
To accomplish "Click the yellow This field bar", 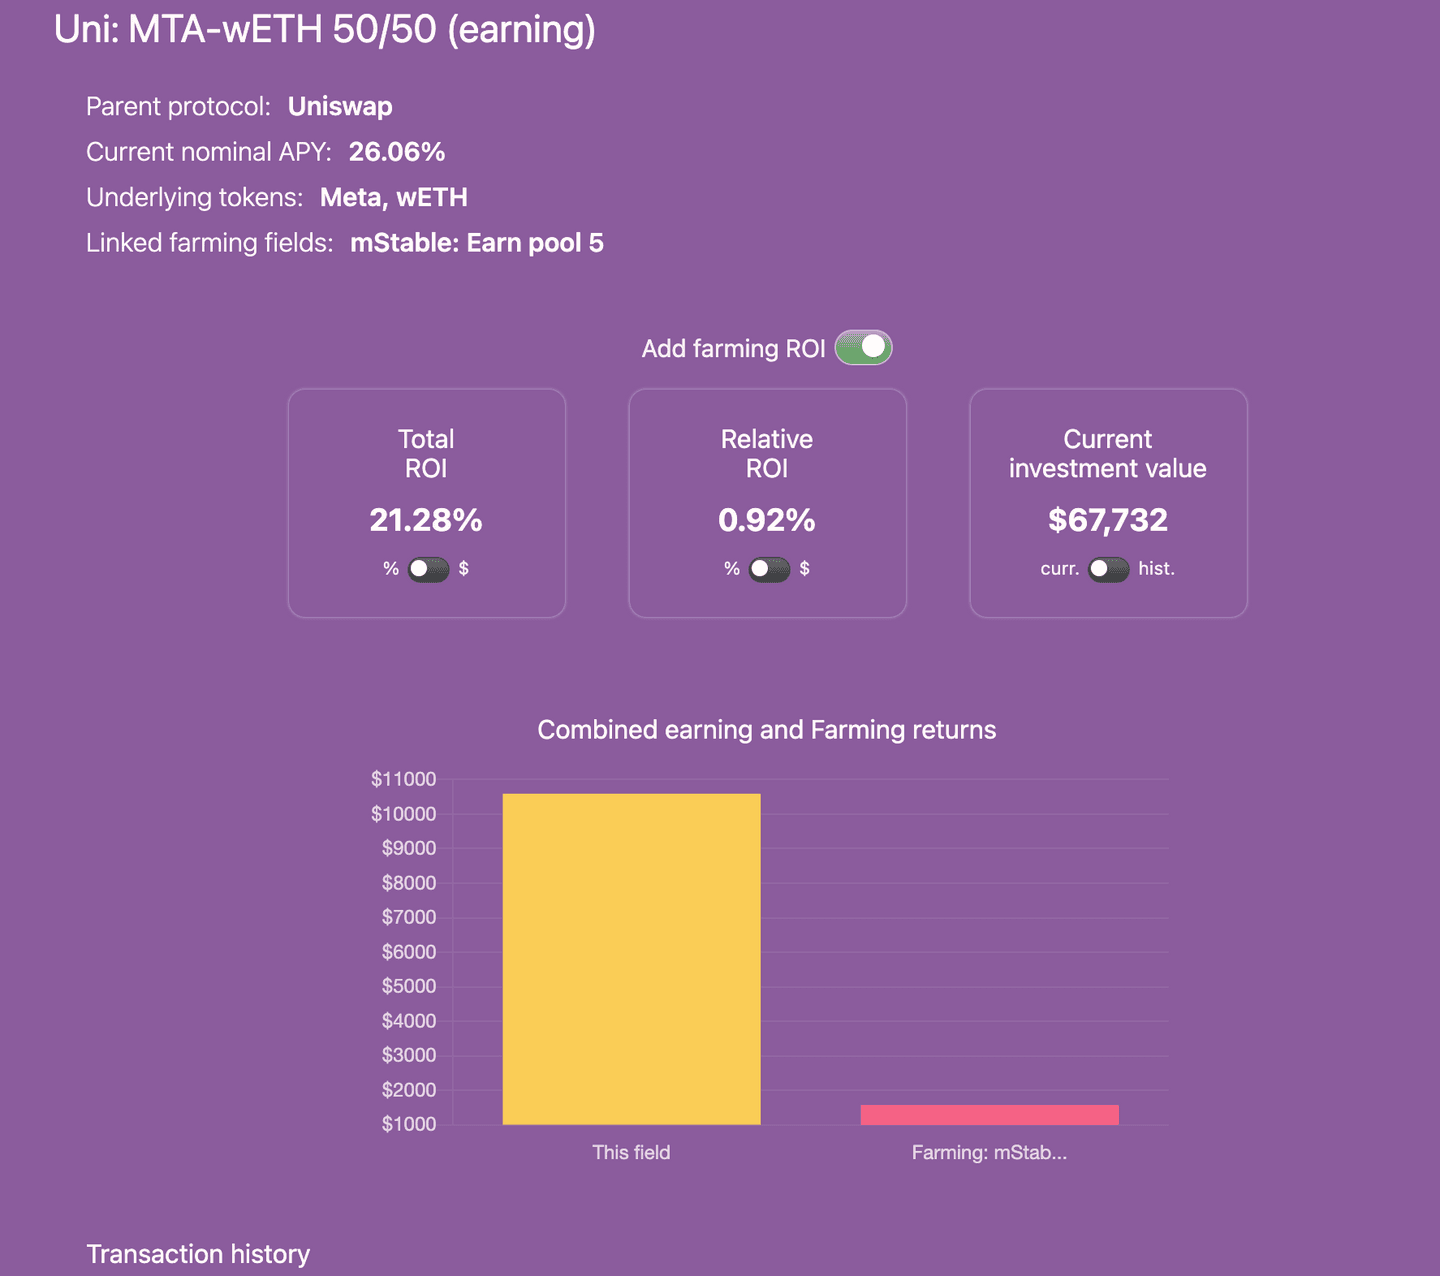I will 631,959.
